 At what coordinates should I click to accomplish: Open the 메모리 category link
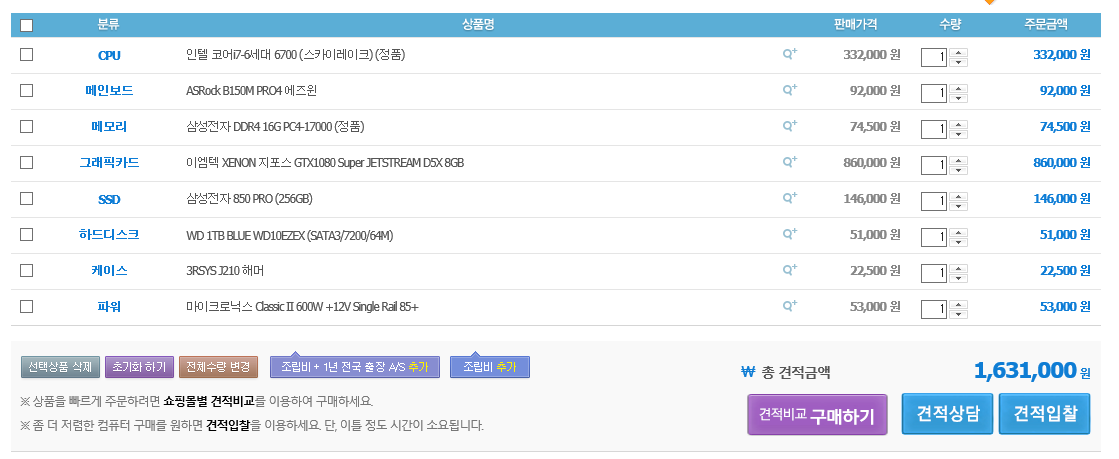[x=109, y=126]
